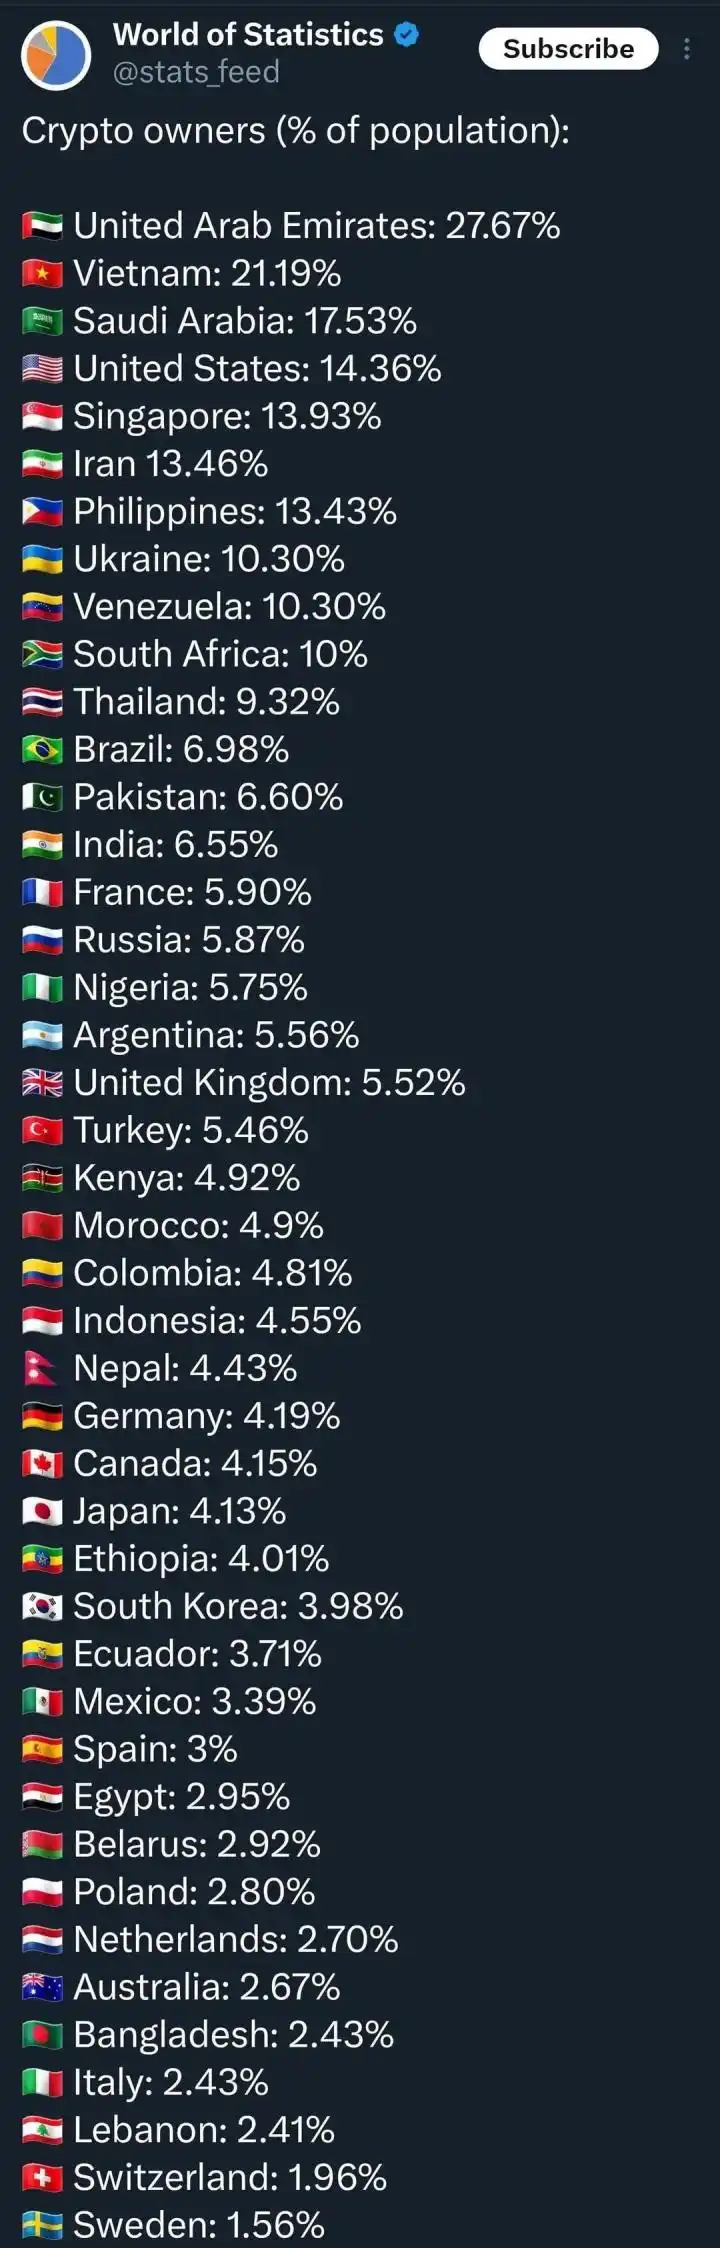This screenshot has height=2248, width=720.
Task: Click the World of Statistics profile avatar
Action: tap(56, 56)
